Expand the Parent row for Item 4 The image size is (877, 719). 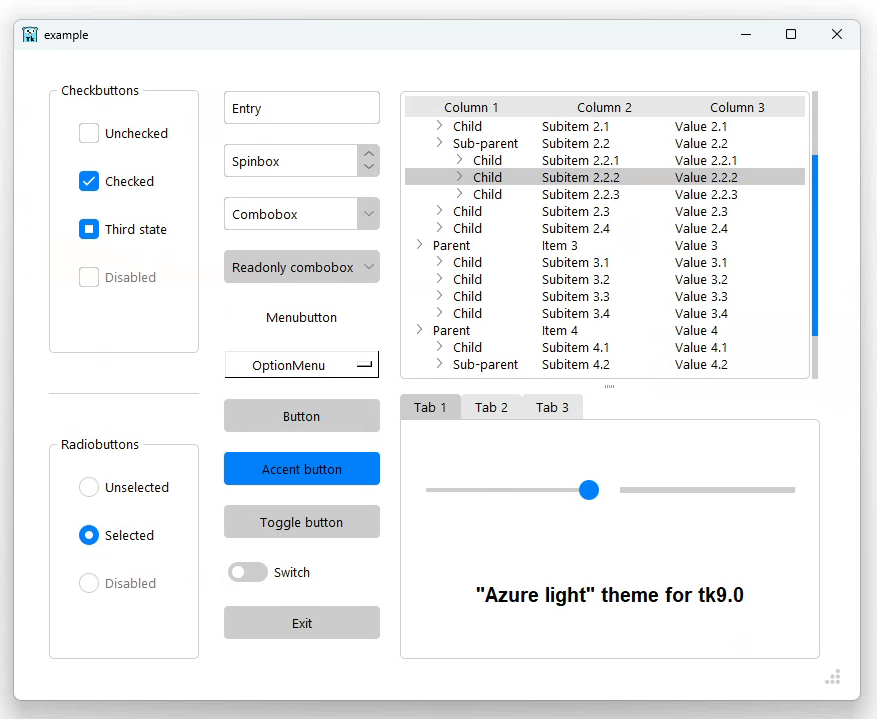[x=419, y=329]
